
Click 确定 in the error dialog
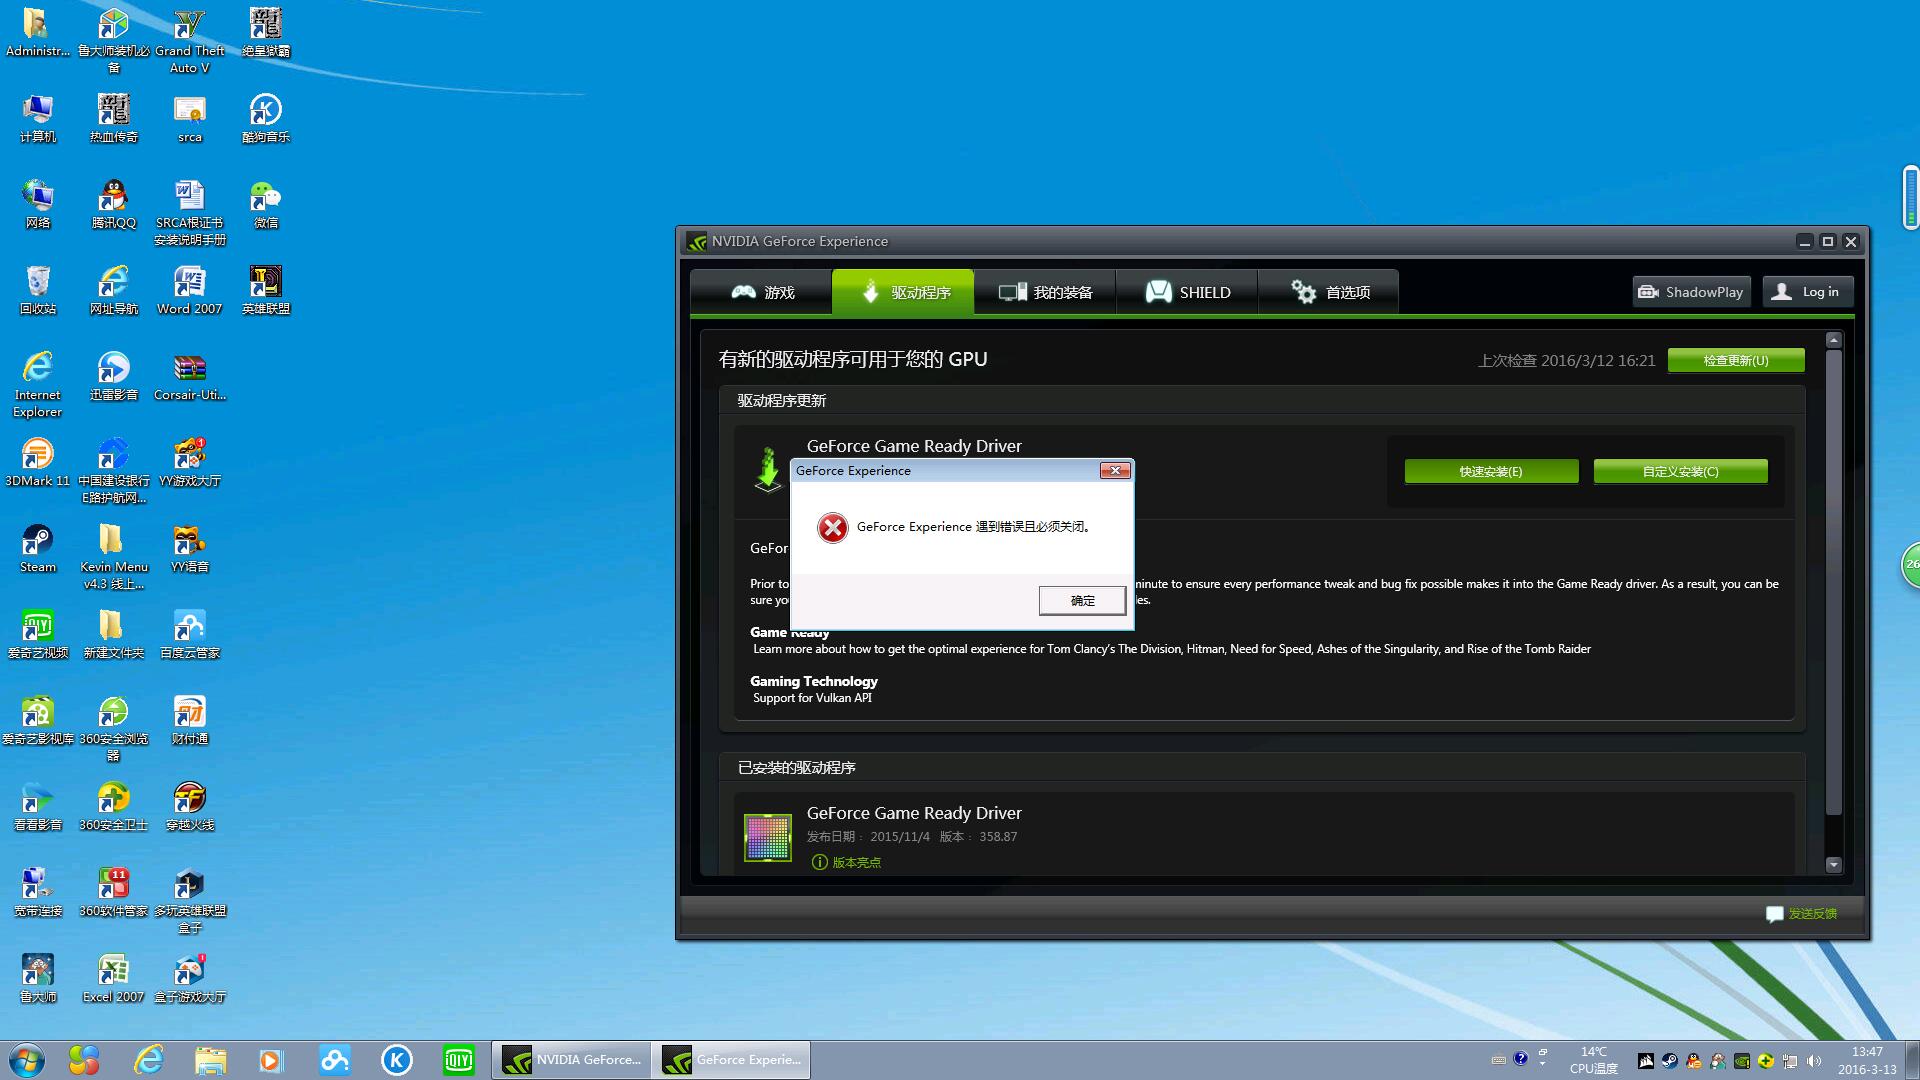pyautogui.click(x=1082, y=600)
